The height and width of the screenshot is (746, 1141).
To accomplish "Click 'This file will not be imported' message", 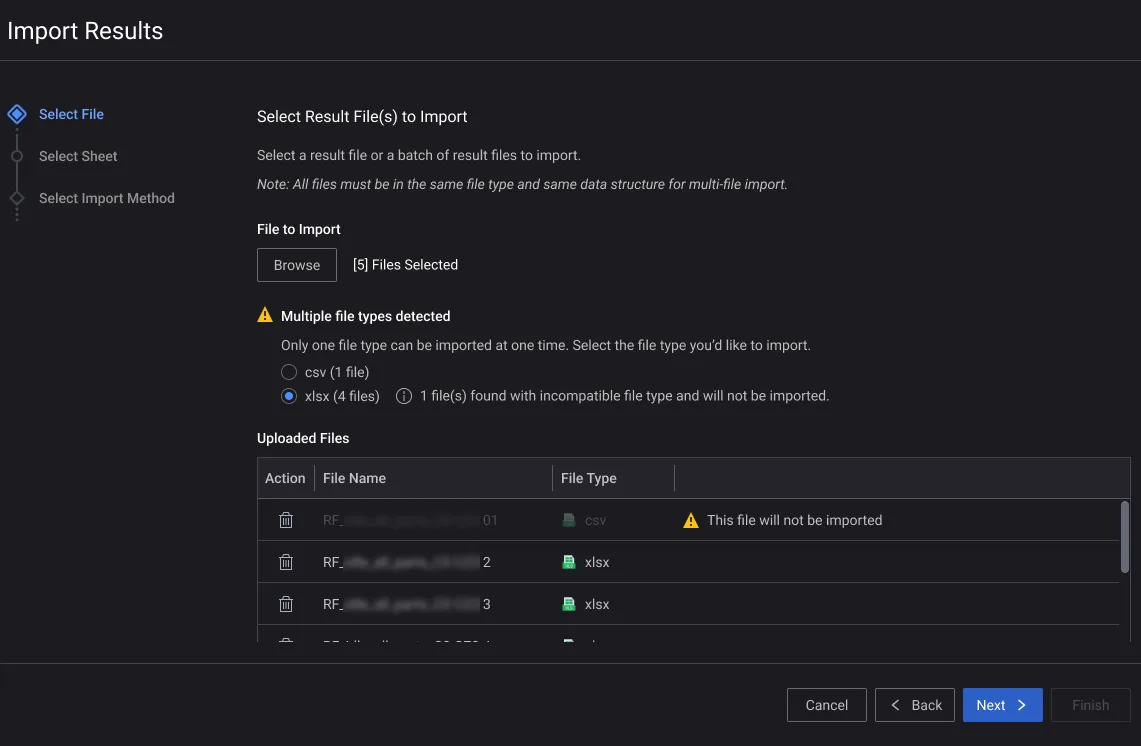I will point(795,520).
